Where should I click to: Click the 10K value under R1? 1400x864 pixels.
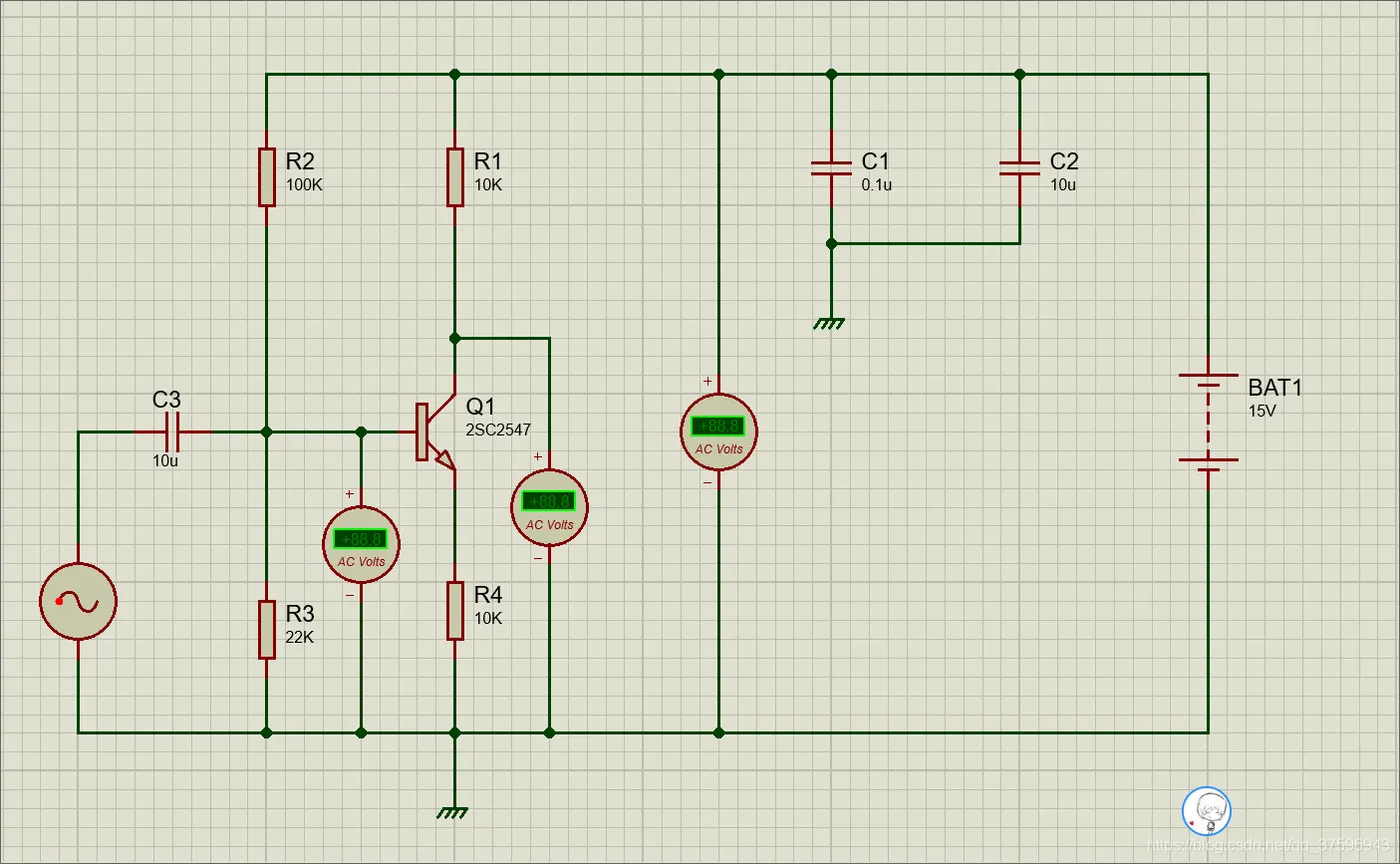pos(488,185)
